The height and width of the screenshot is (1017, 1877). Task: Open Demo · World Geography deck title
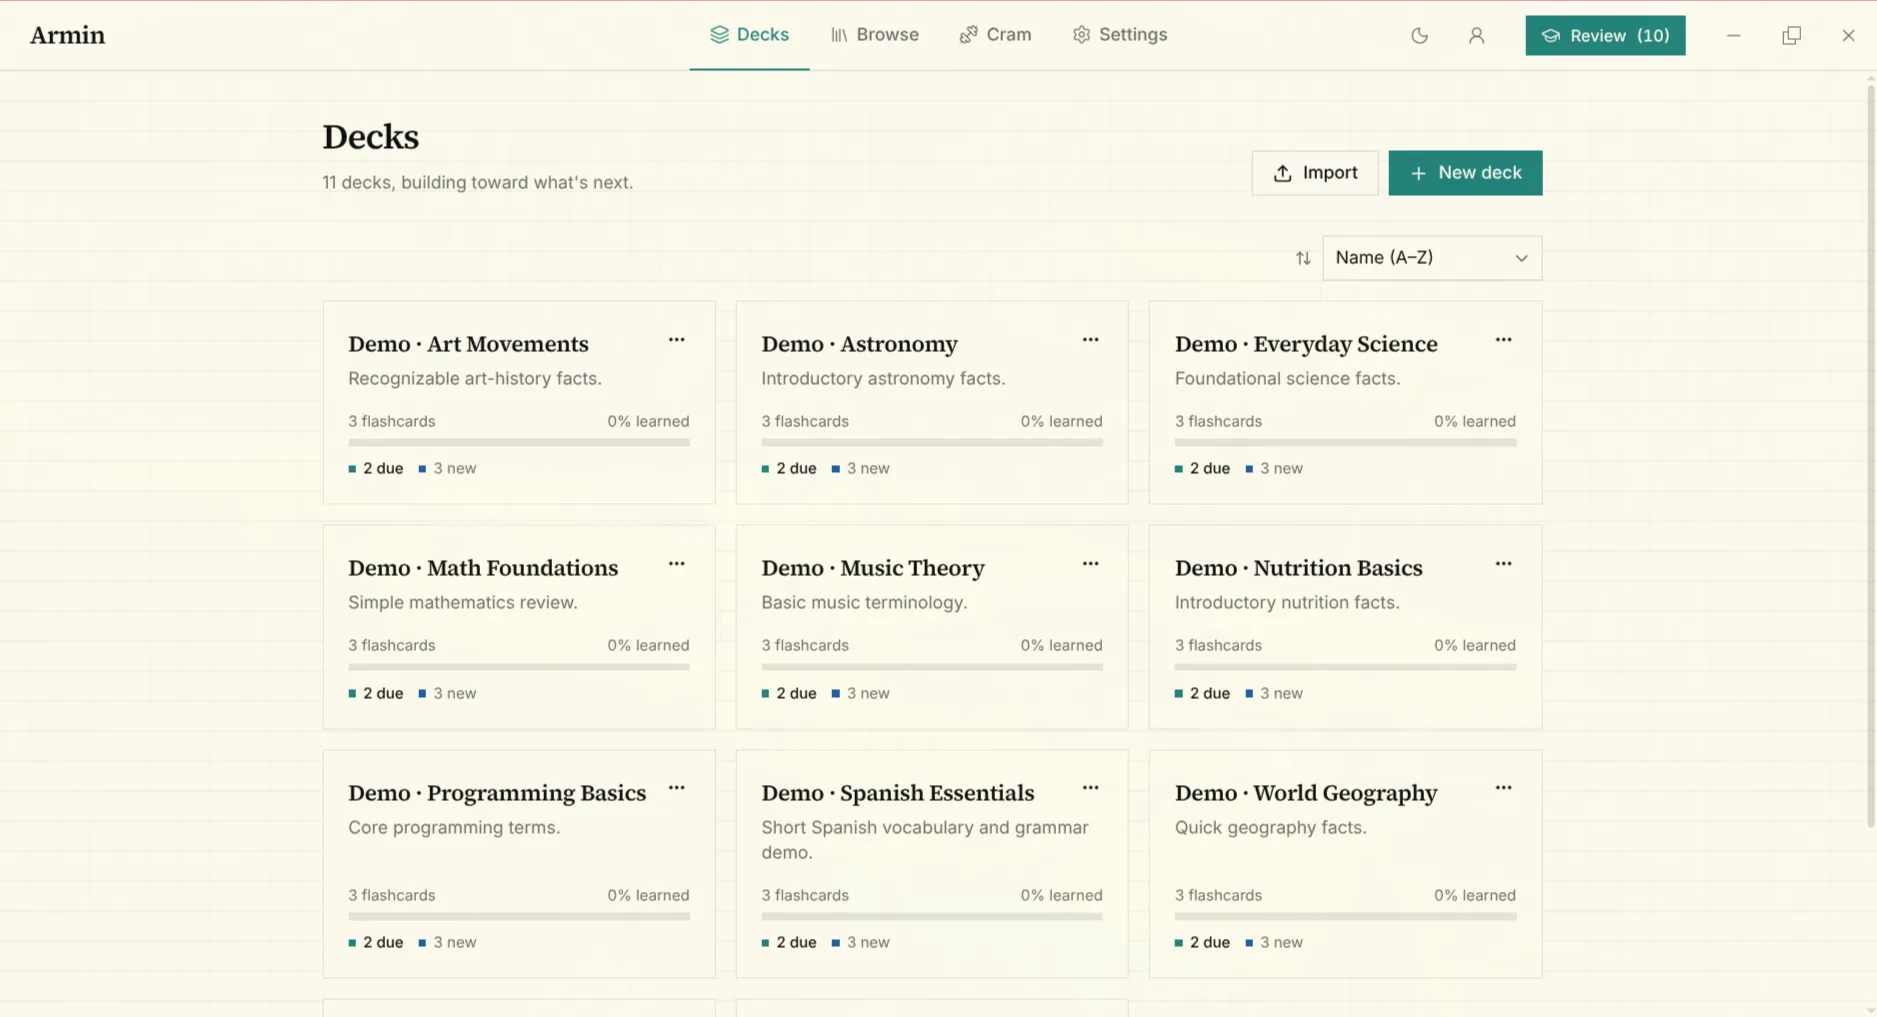1306,793
